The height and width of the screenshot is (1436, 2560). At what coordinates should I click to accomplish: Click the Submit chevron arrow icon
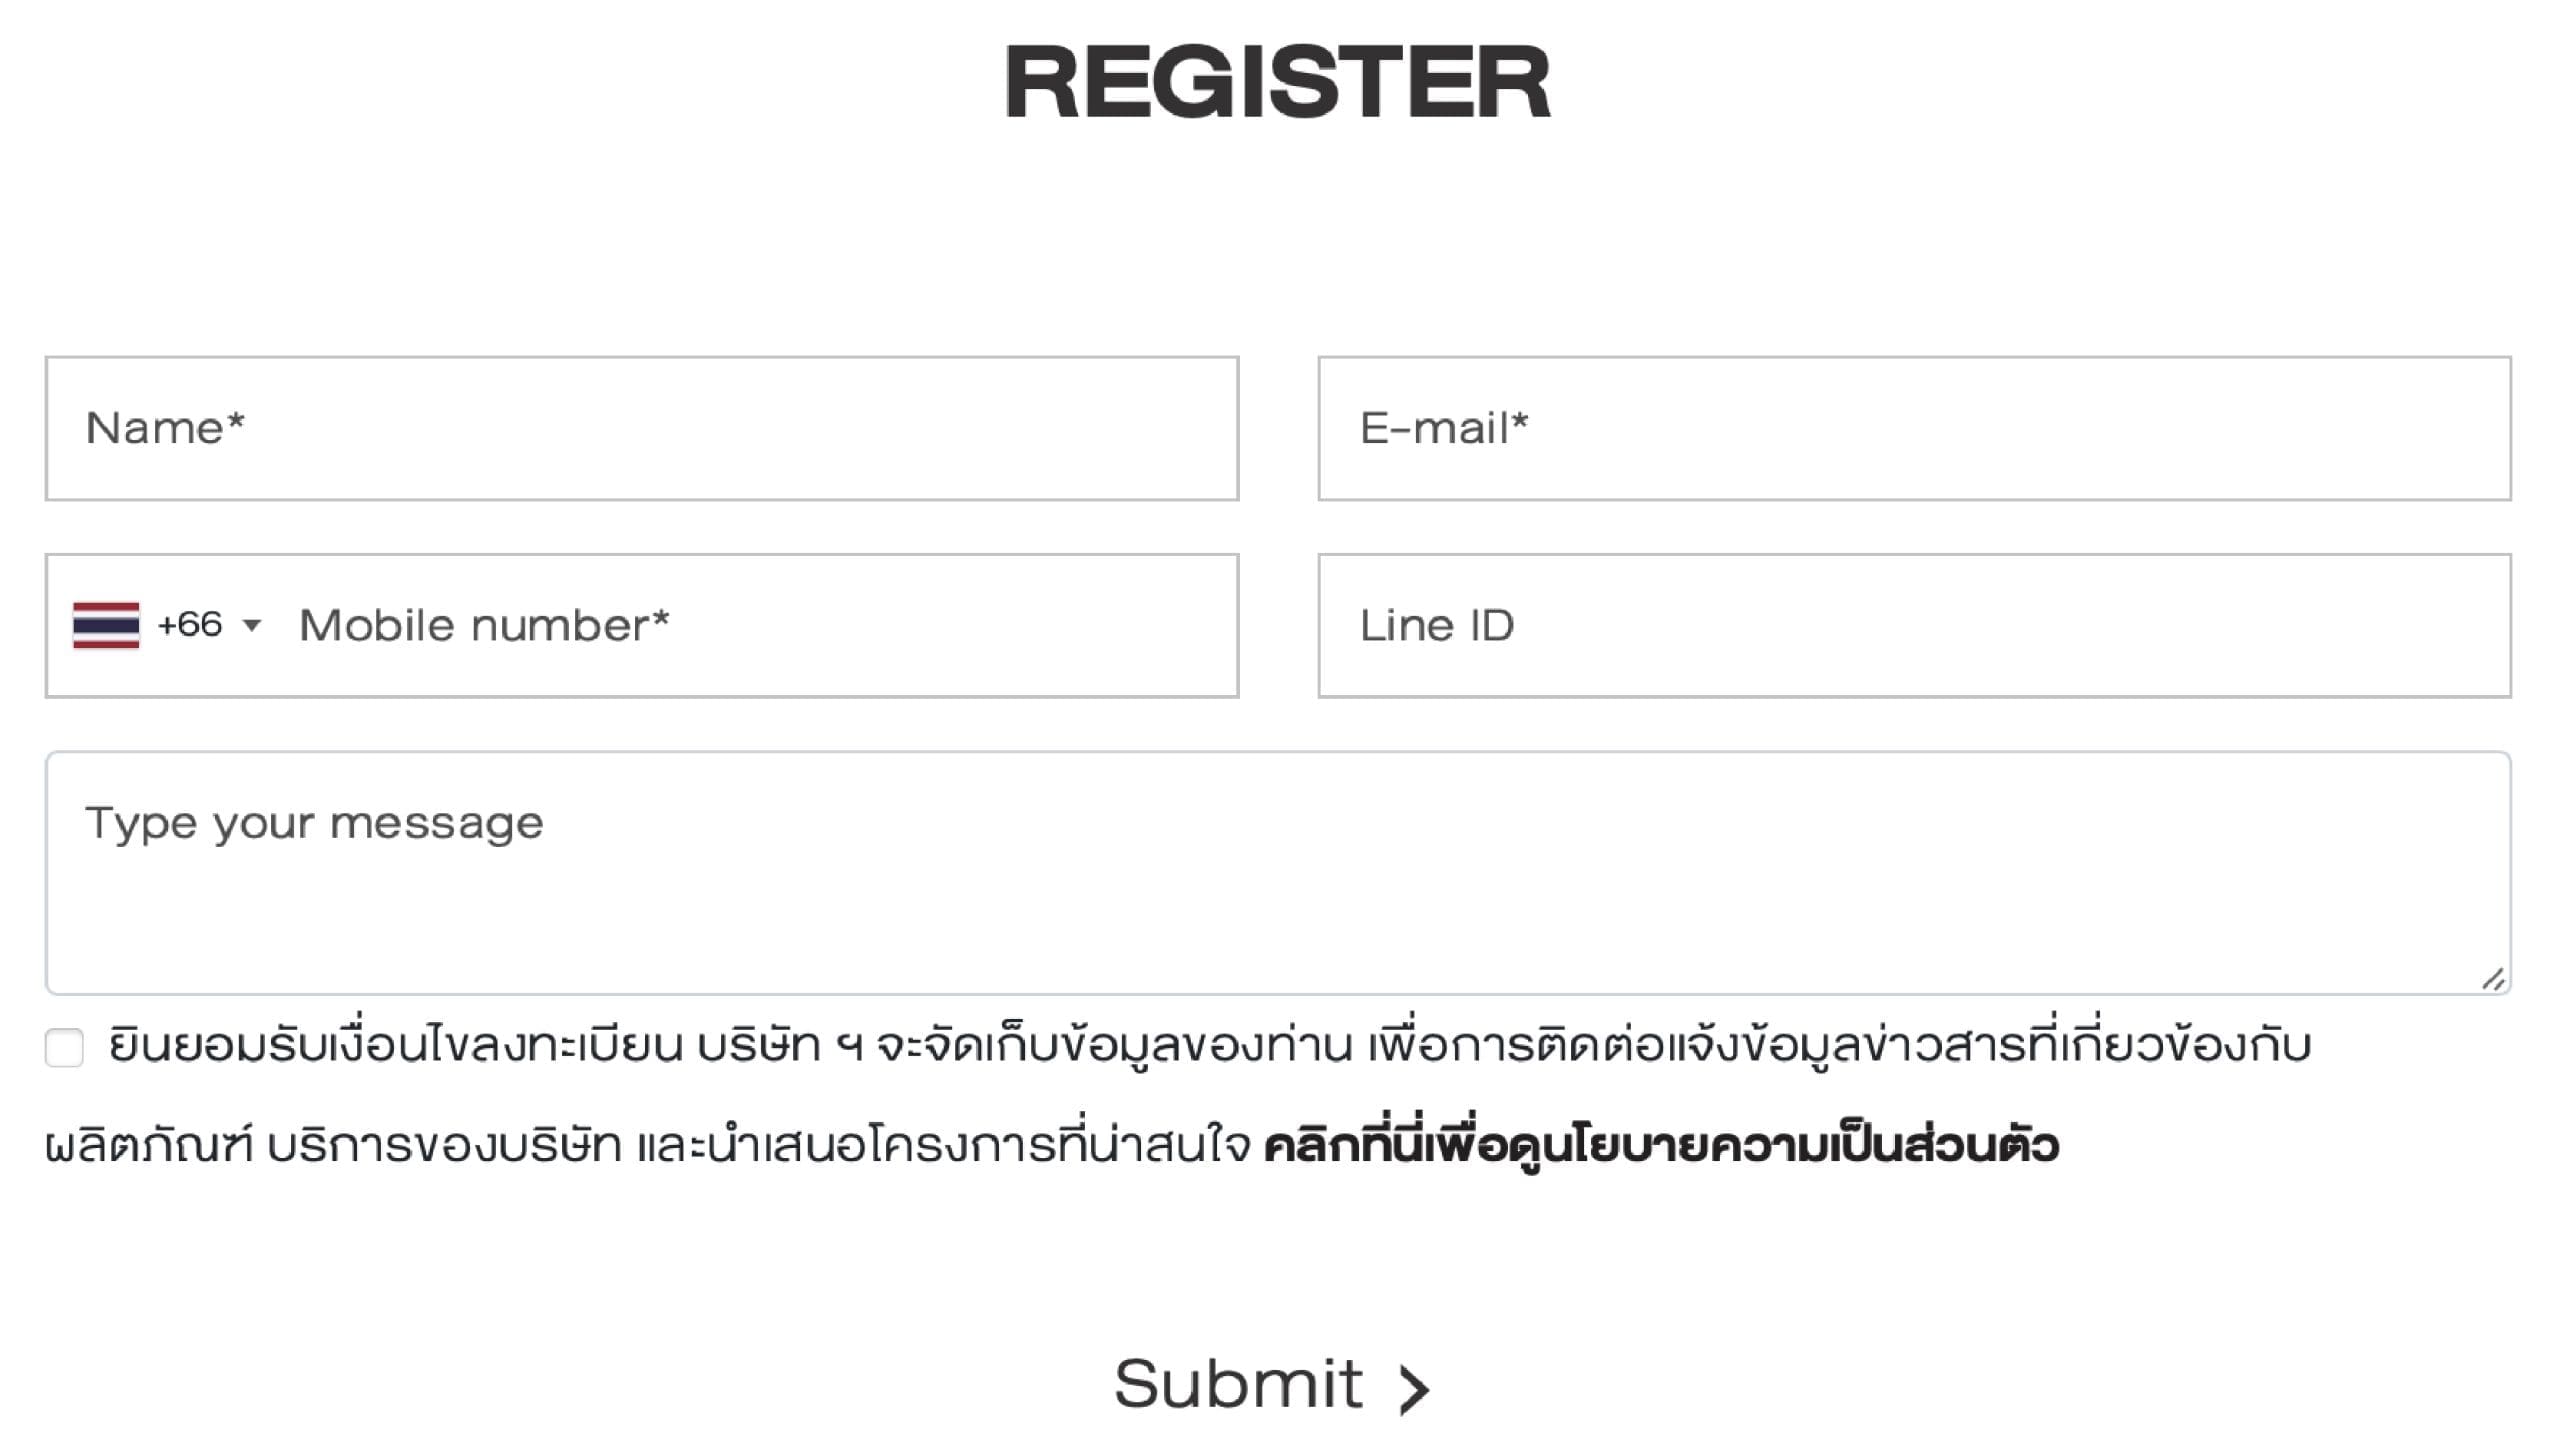pyautogui.click(x=1414, y=1389)
